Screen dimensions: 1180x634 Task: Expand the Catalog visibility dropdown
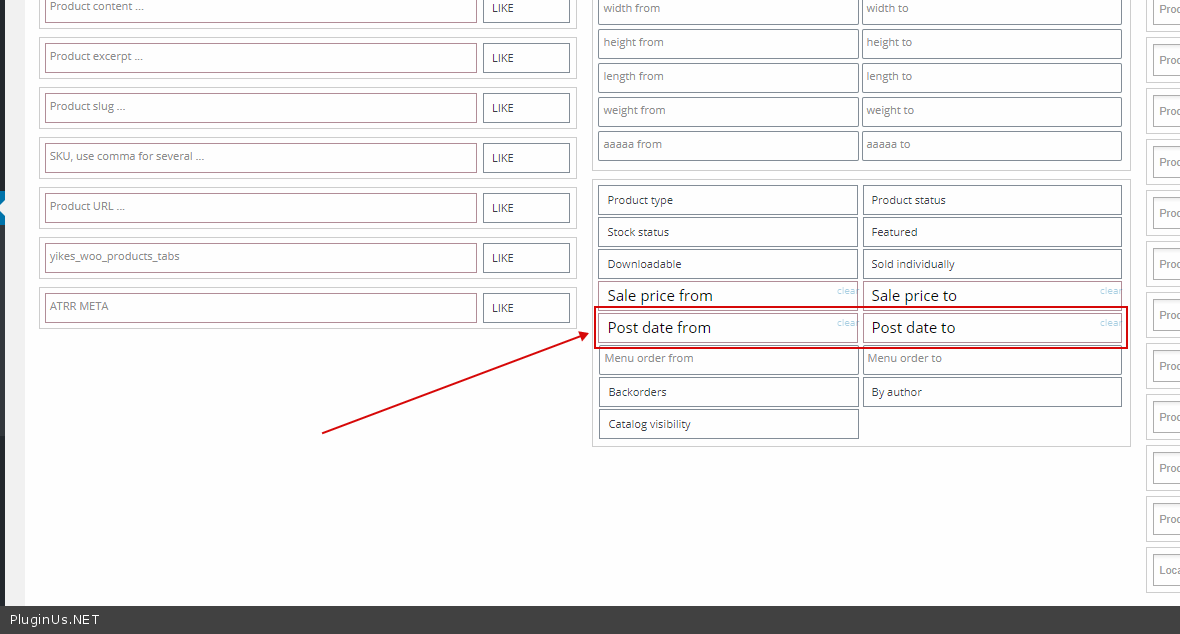pos(727,424)
